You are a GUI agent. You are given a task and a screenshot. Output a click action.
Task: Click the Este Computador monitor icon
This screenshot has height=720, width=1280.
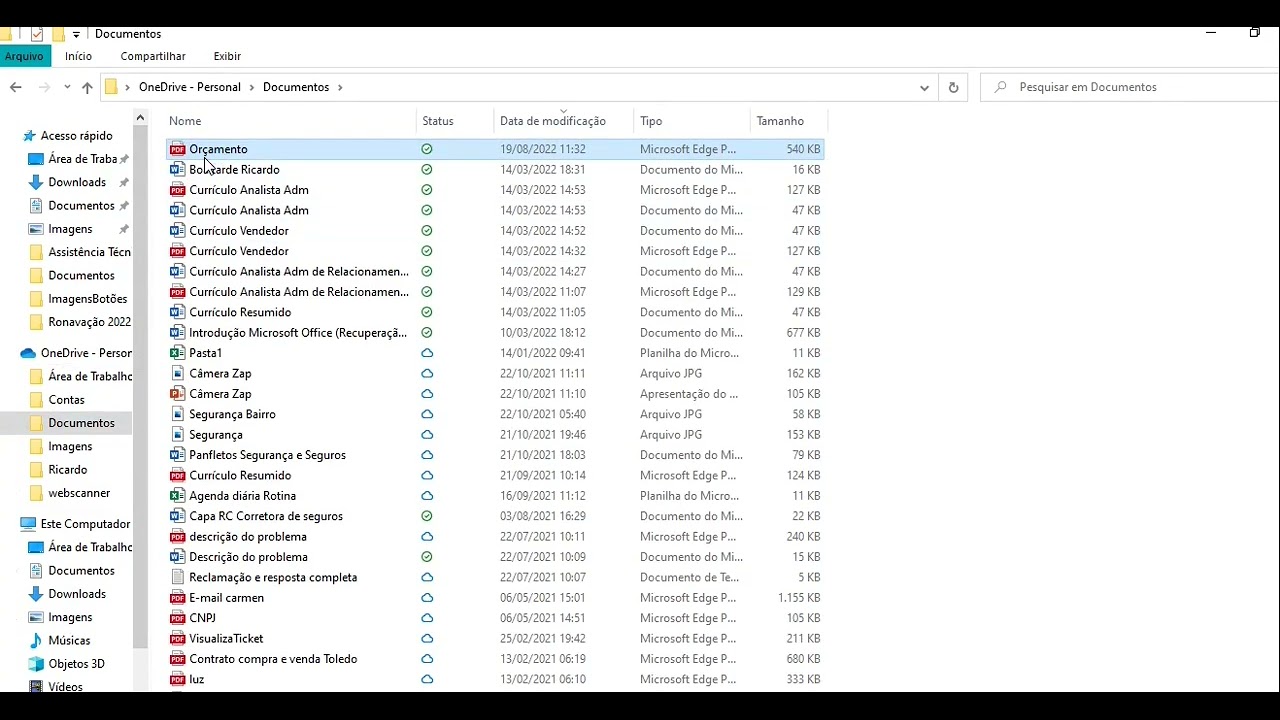[28, 524]
